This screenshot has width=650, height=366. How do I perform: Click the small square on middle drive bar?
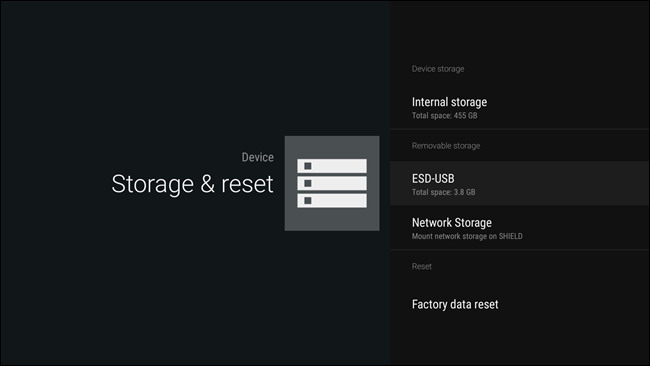pos(308,183)
